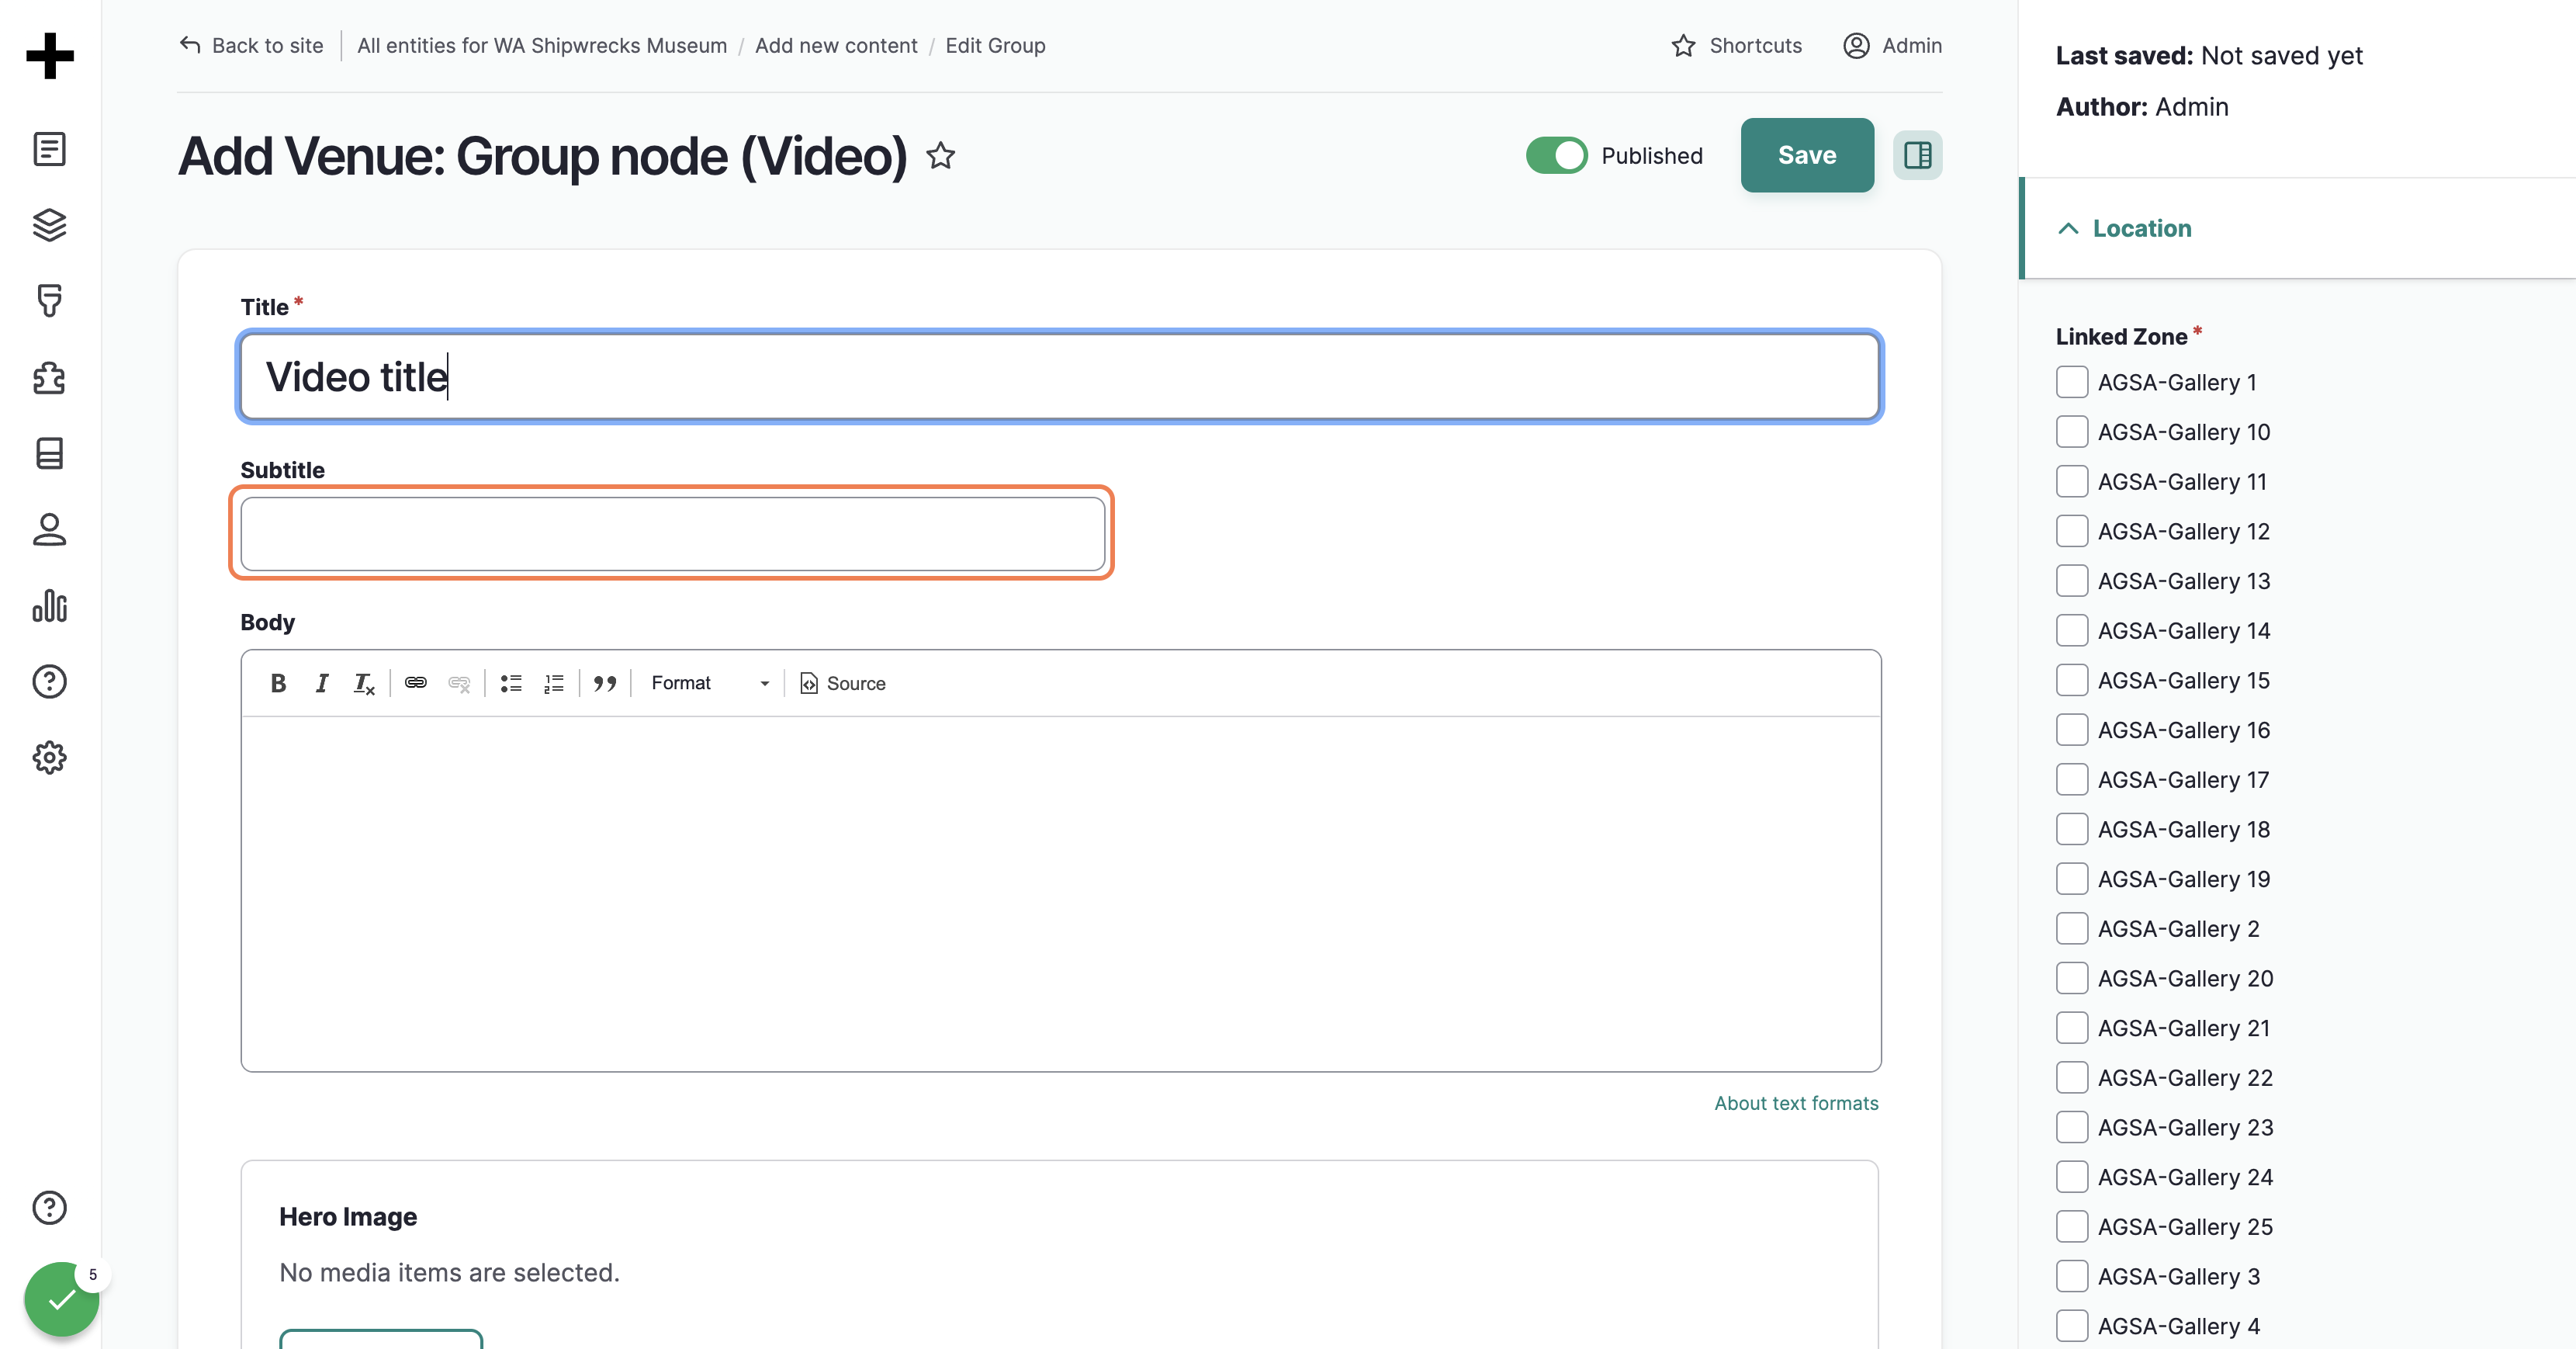Click the upper help question mark icon
The image size is (2576, 1349).
pyautogui.click(x=50, y=682)
